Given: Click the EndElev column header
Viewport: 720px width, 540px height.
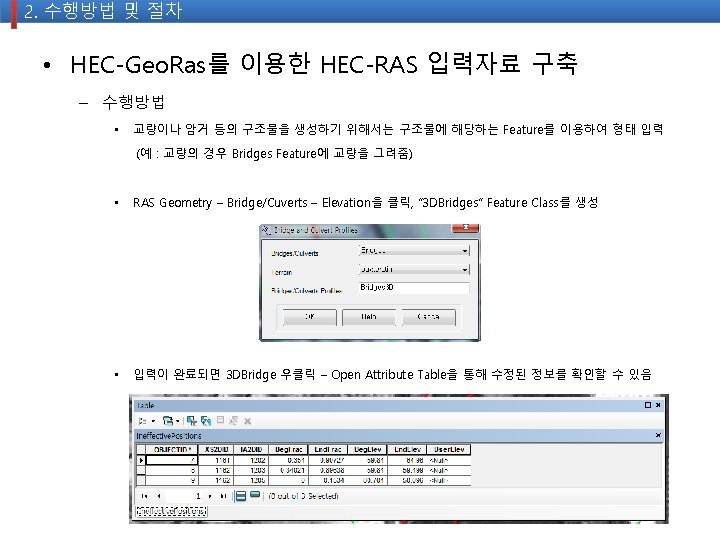Looking at the screenshot, I should click(x=407, y=450).
